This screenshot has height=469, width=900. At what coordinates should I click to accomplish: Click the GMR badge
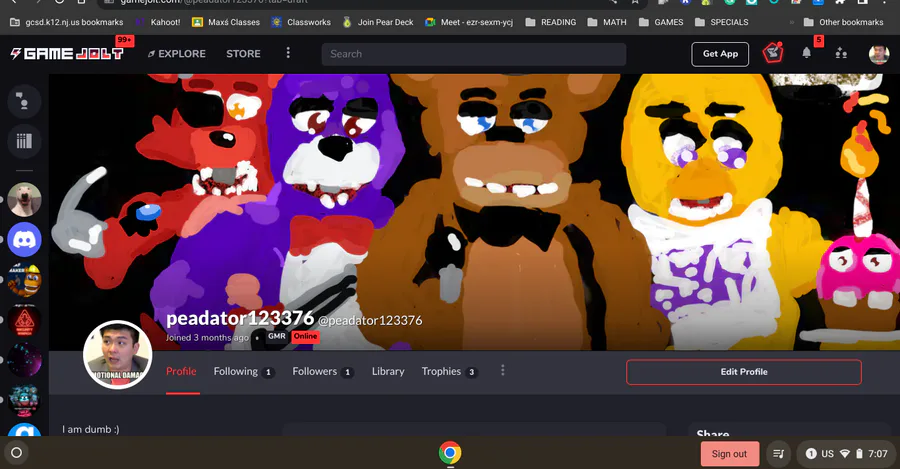pyautogui.click(x=277, y=336)
